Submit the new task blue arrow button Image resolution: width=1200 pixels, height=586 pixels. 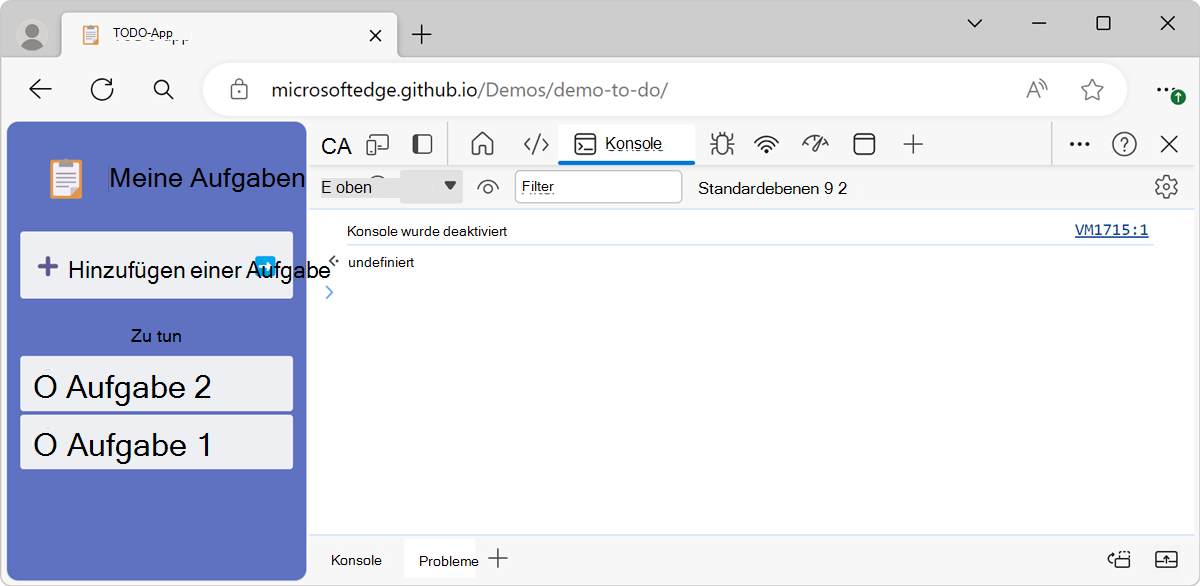pyautogui.click(x=265, y=265)
